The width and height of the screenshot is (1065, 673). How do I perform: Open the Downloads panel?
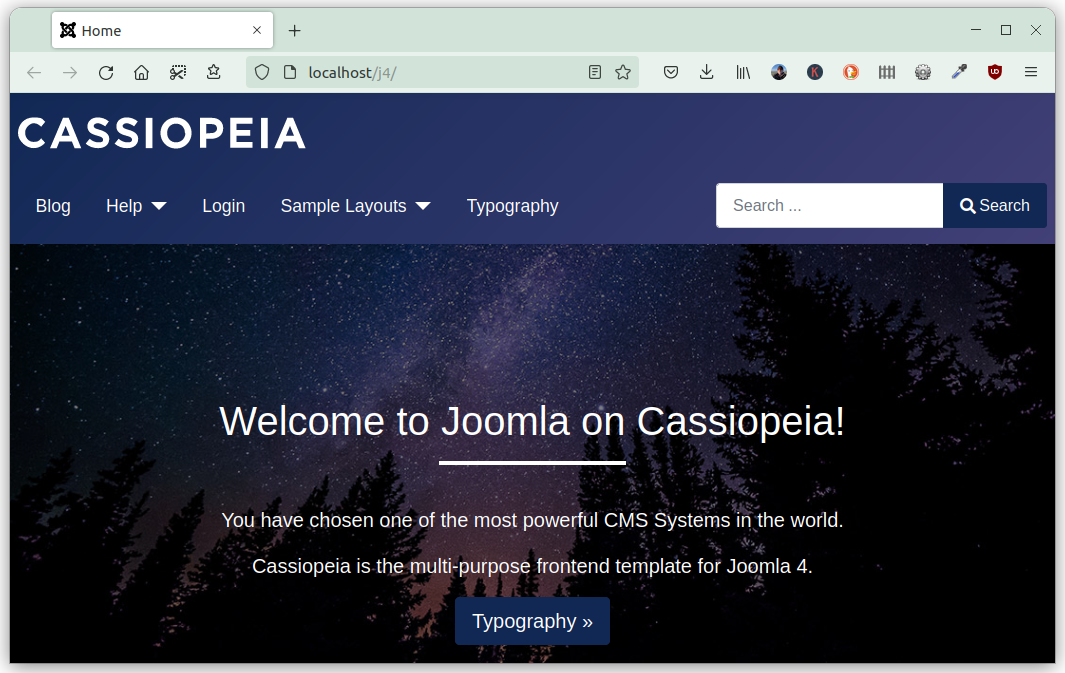pyautogui.click(x=707, y=71)
